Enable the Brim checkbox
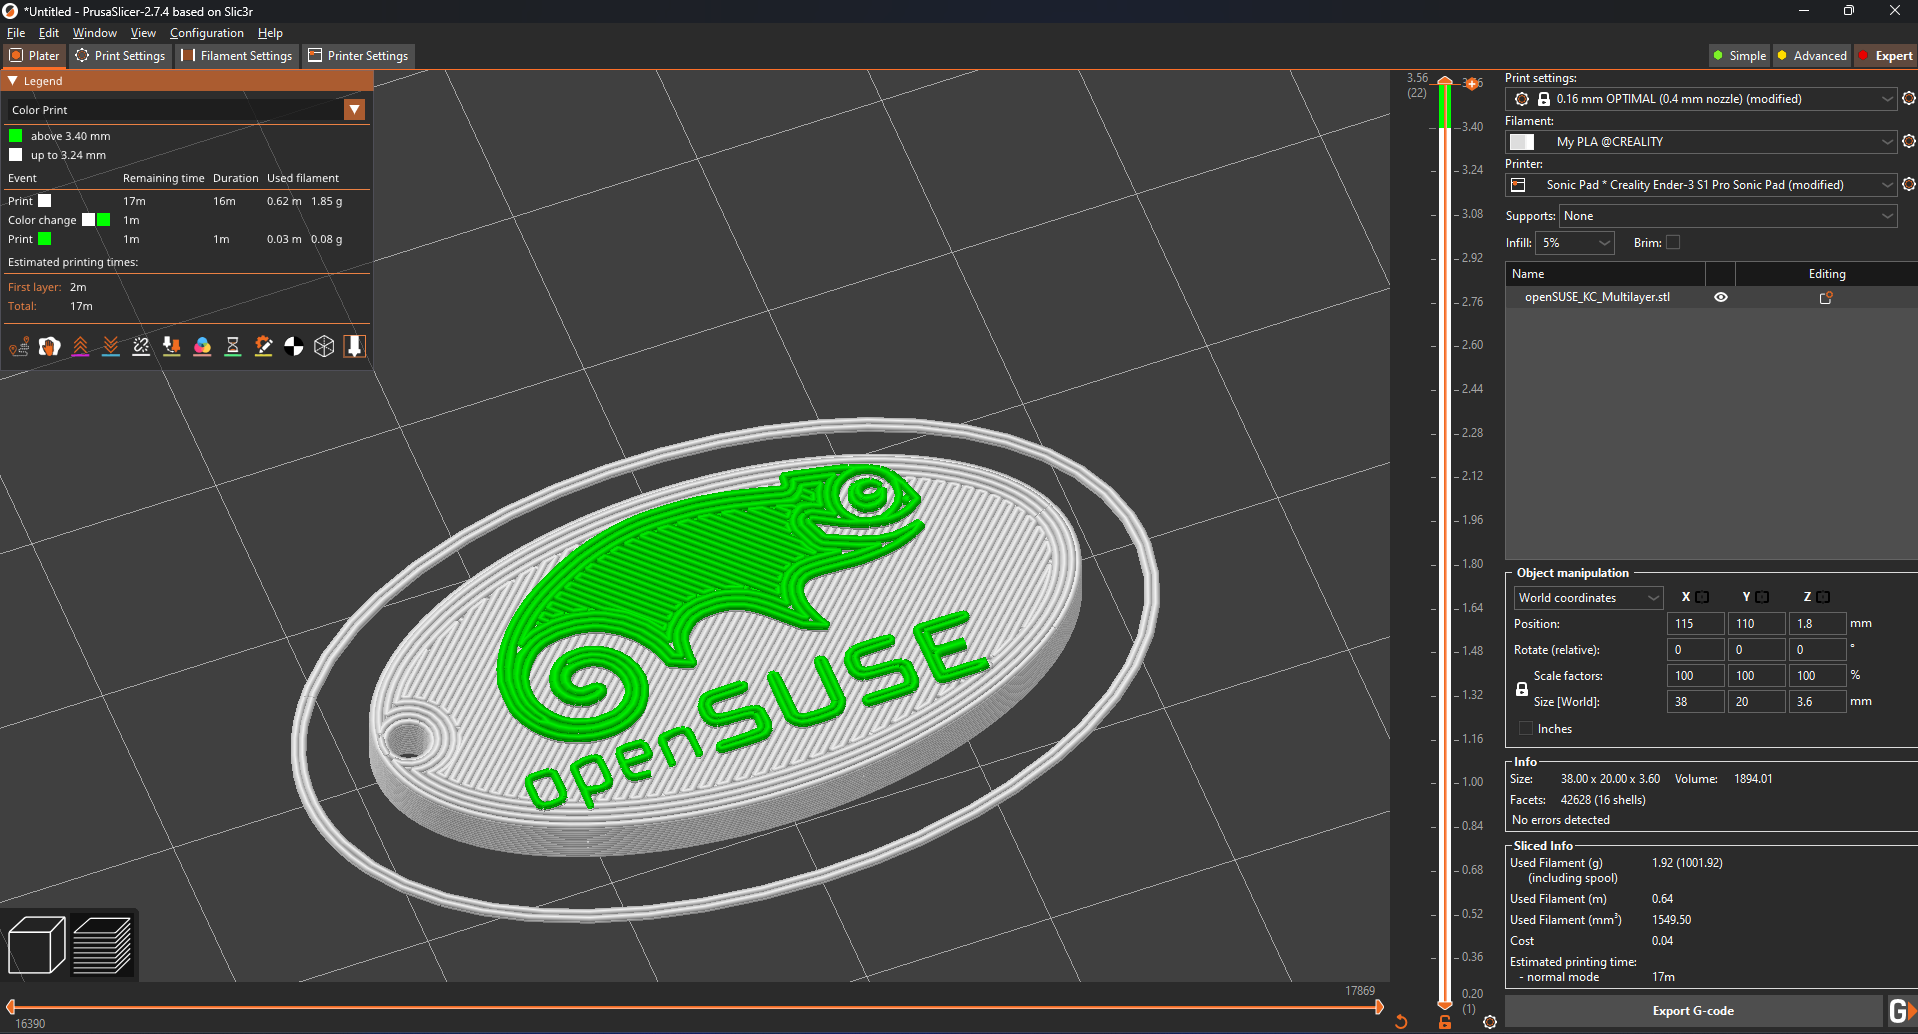The height and width of the screenshot is (1034, 1918). point(1673,242)
